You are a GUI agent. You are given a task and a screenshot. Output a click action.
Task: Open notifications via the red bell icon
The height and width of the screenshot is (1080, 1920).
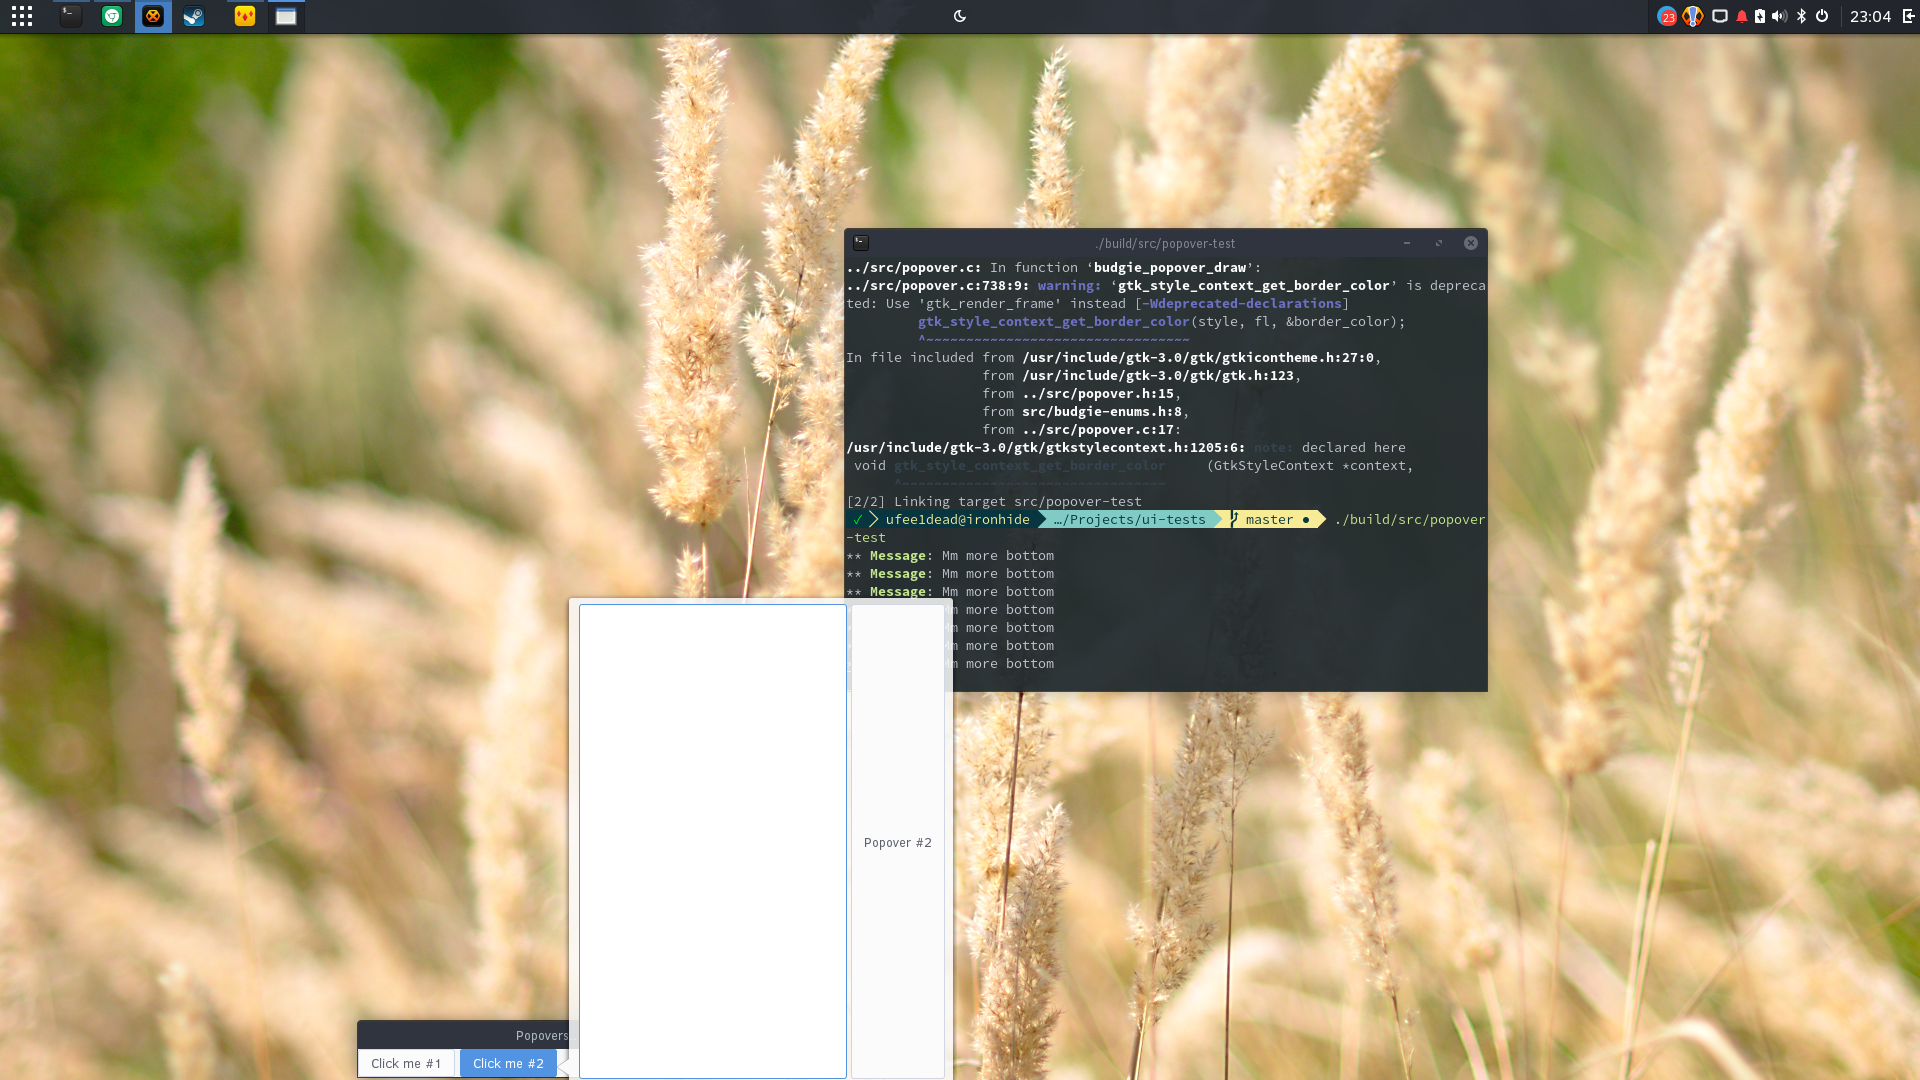1742,16
